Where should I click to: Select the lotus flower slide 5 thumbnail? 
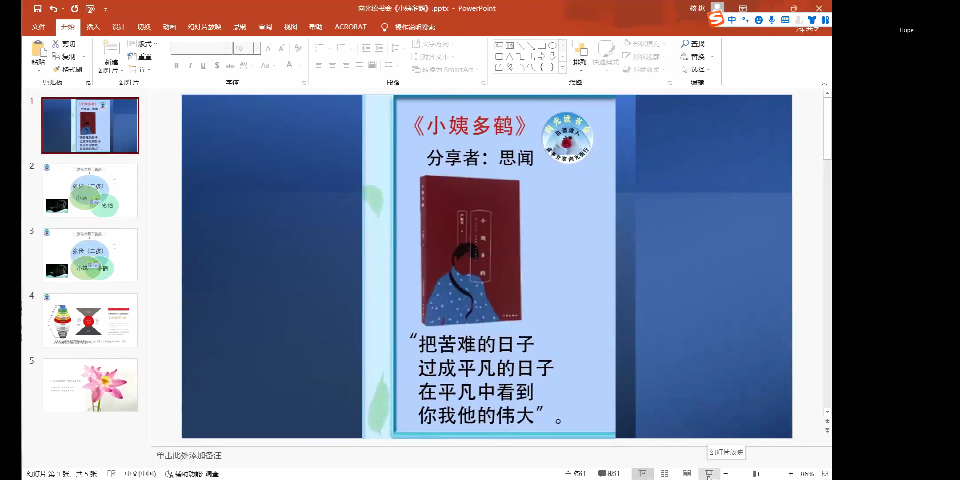point(90,385)
